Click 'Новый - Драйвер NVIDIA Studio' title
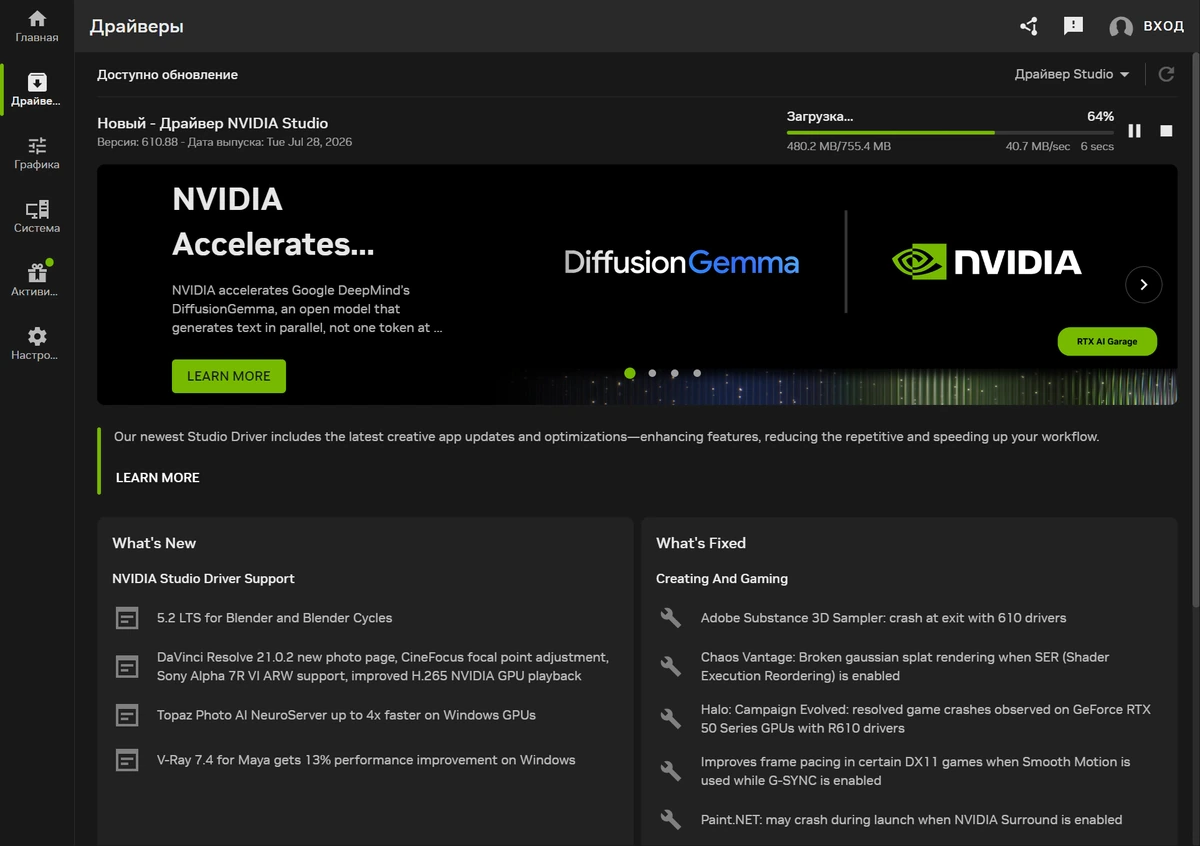This screenshot has width=1200, height=846. pyautogui.click(x=213, y=123)
